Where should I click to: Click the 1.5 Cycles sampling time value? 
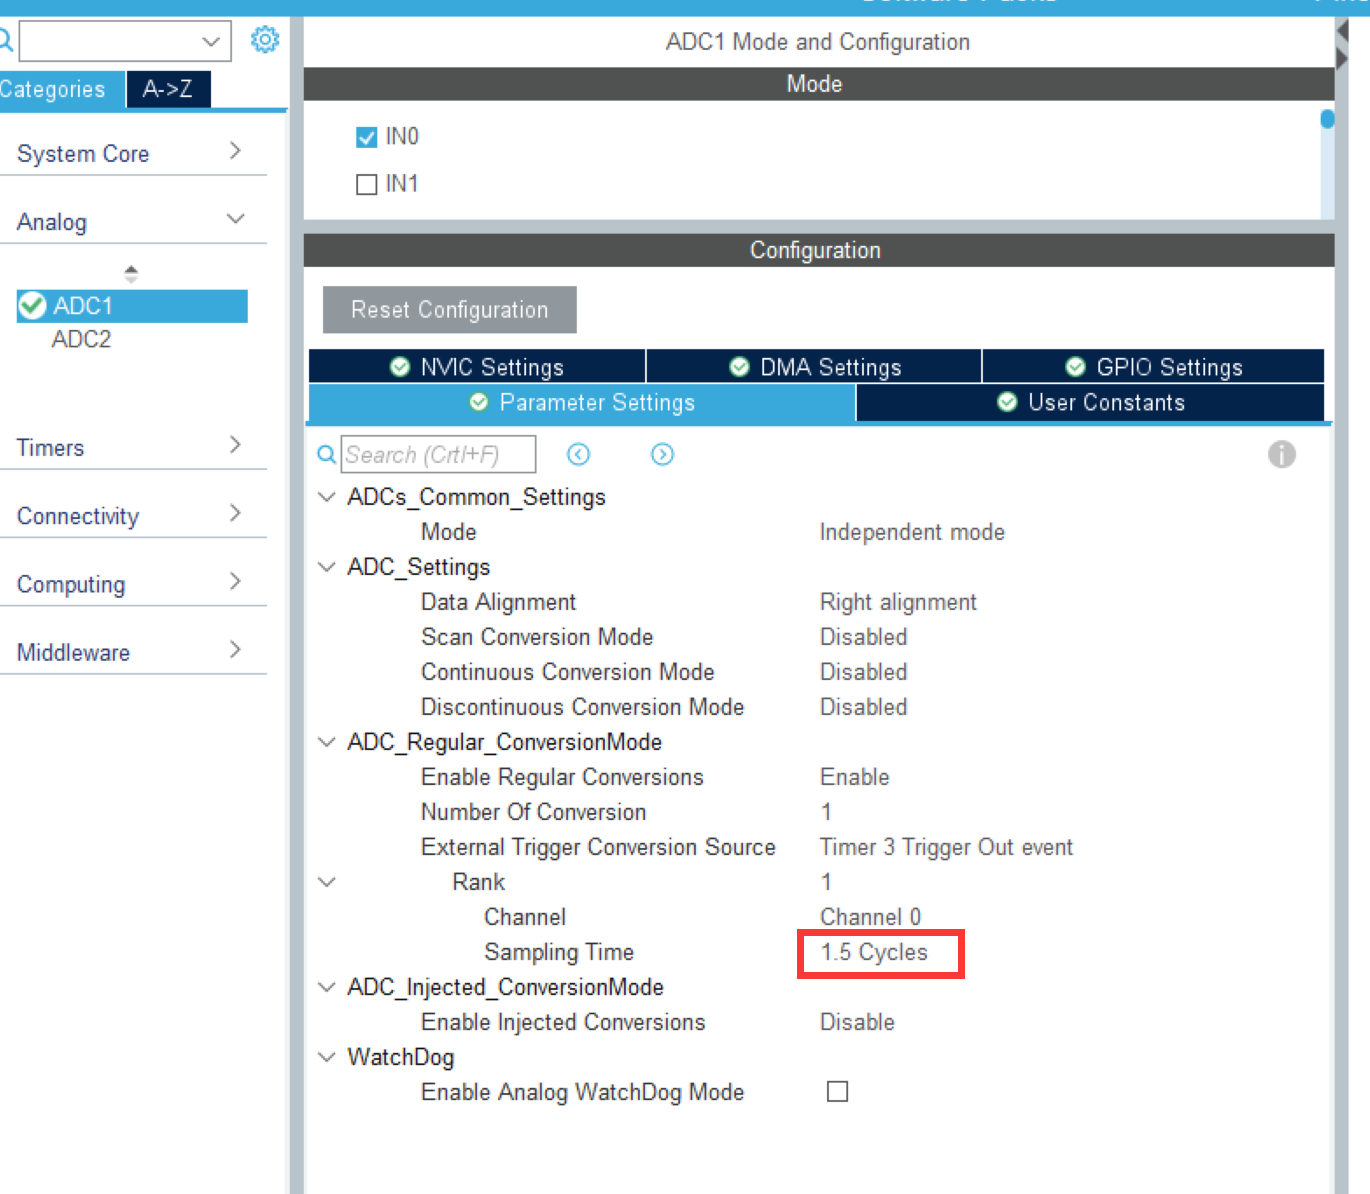click(874, 952)
